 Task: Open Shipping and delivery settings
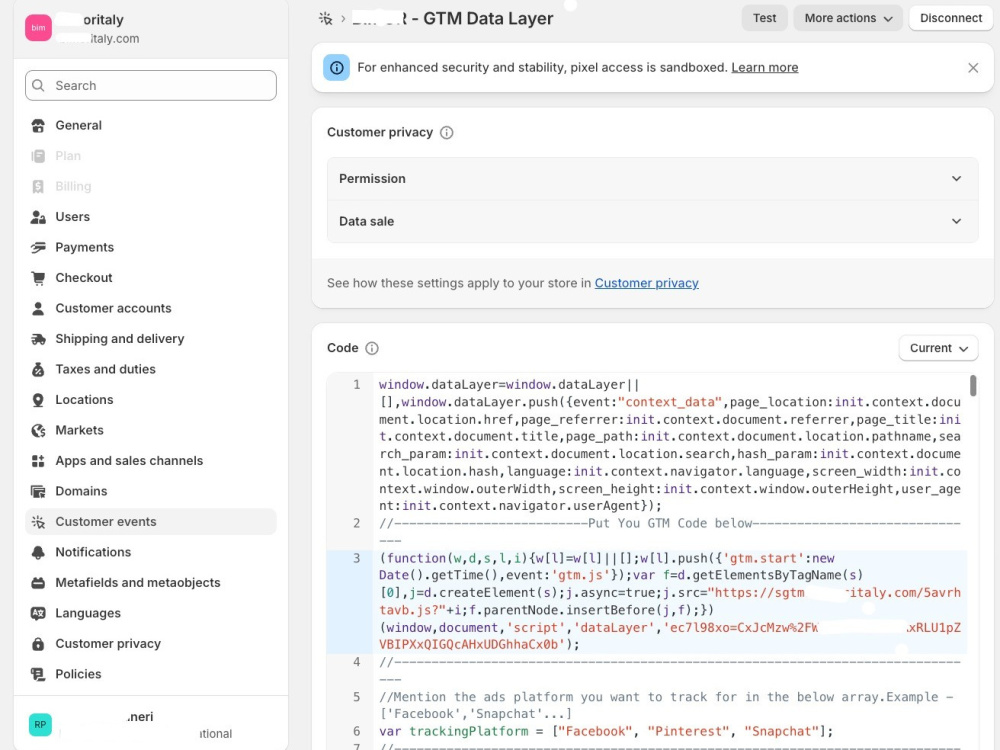pos(151,339)
